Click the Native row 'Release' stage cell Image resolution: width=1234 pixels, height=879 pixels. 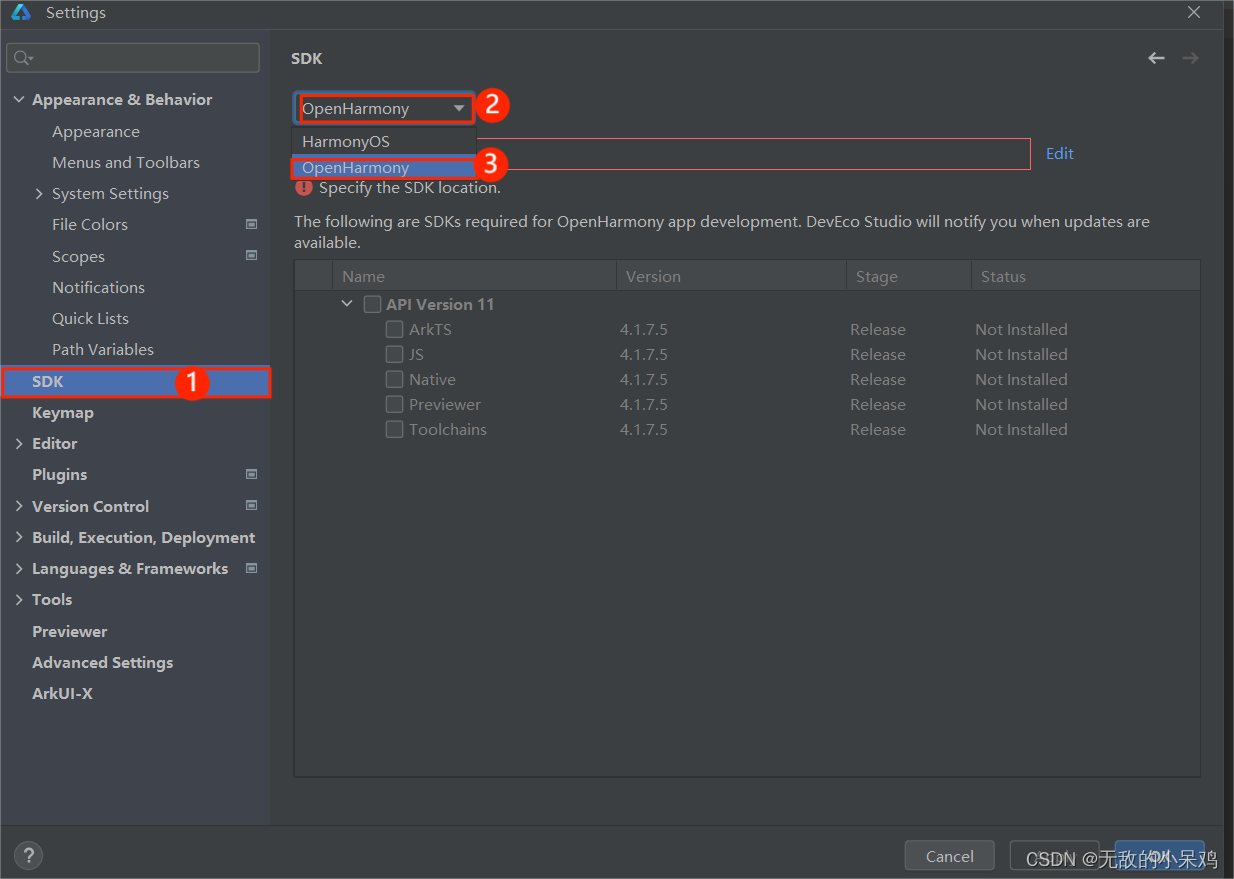[878, 379]
